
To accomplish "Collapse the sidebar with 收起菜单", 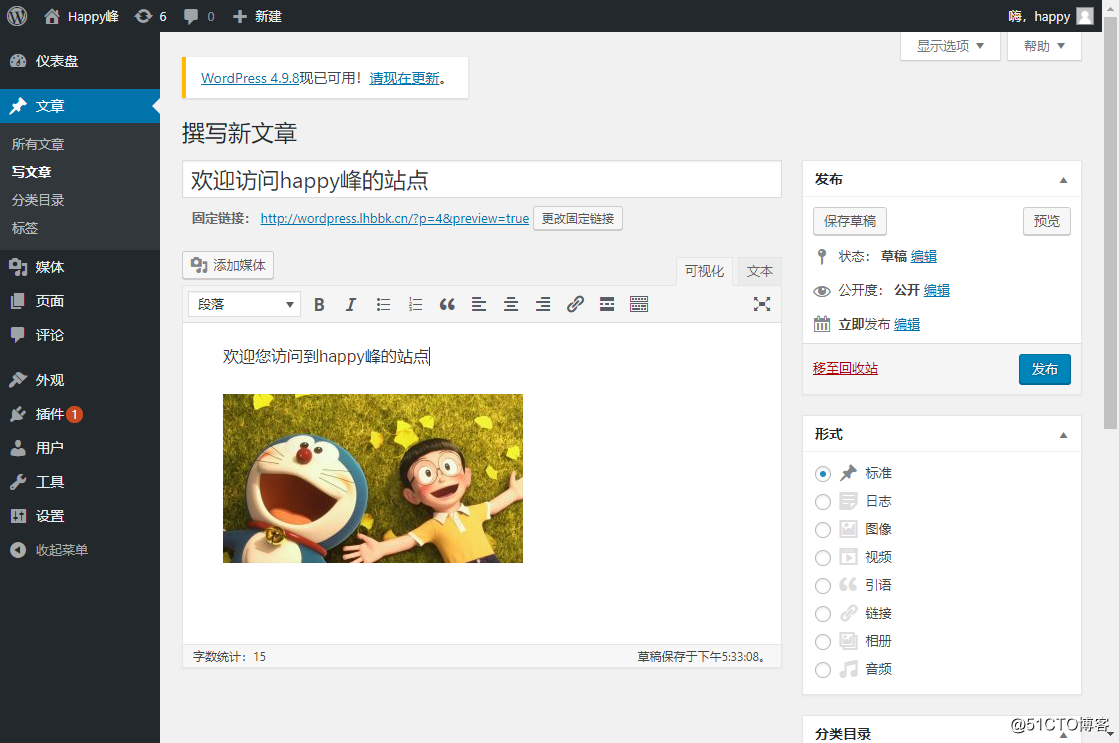I will (80, 550).
